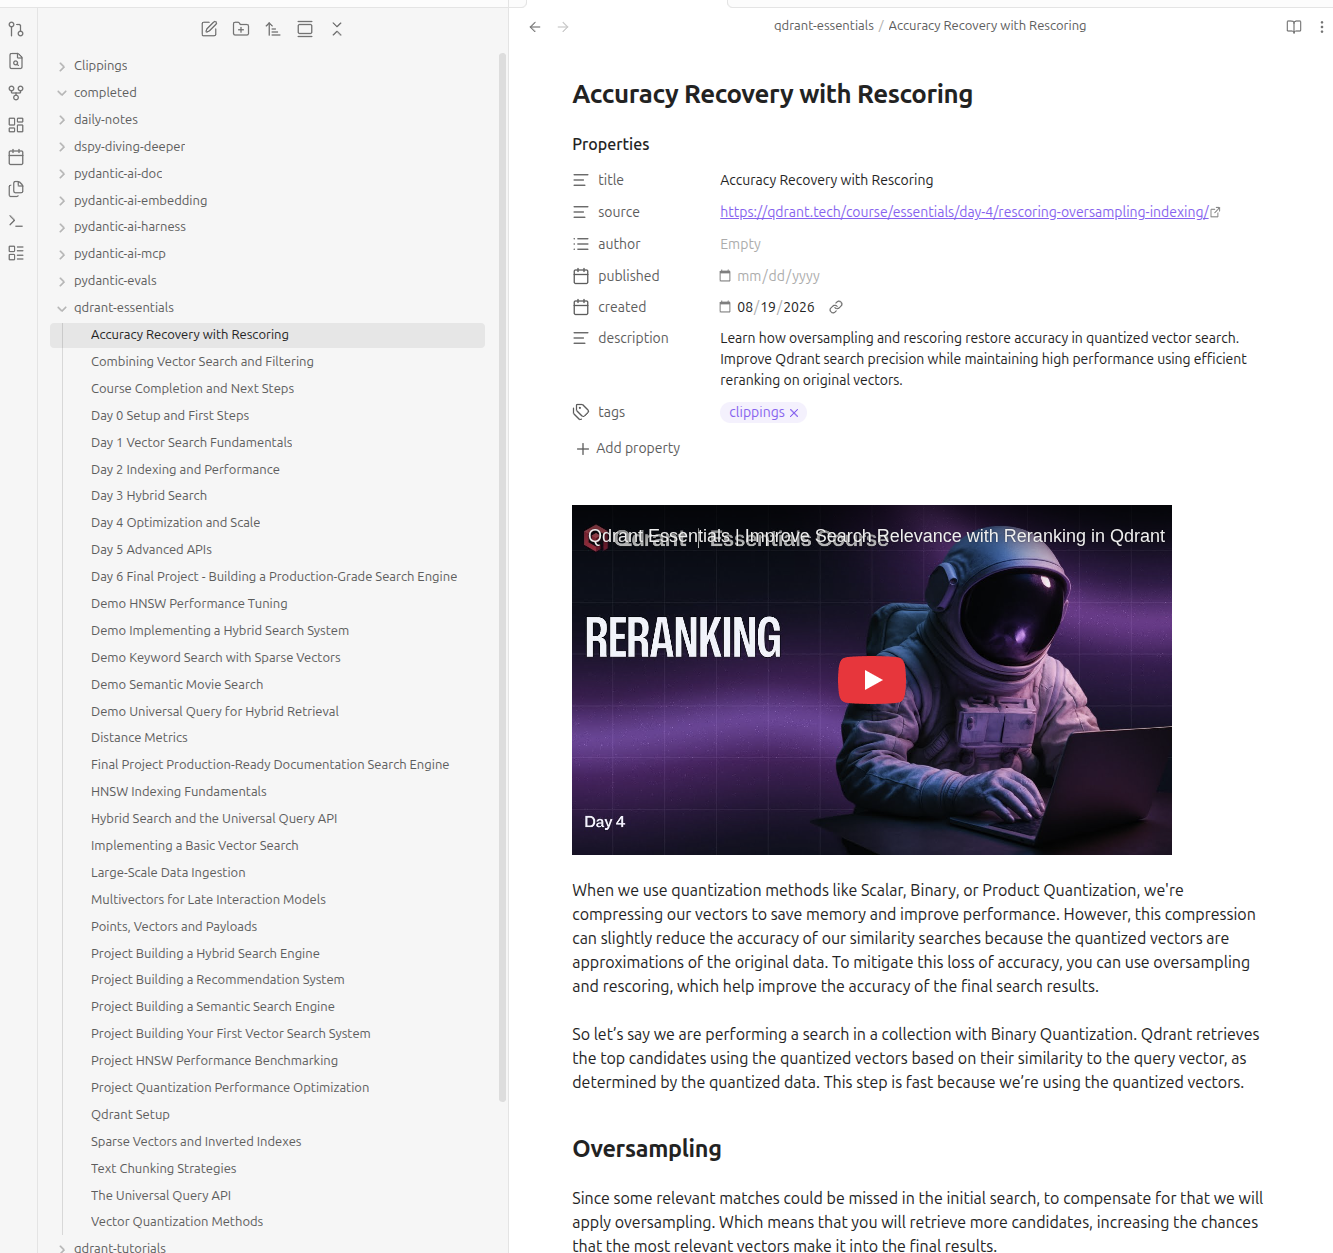Open the canvas grid icon in ribbon
The height and width of the screenshot is (1253, 1333).
tap(16, 125)
